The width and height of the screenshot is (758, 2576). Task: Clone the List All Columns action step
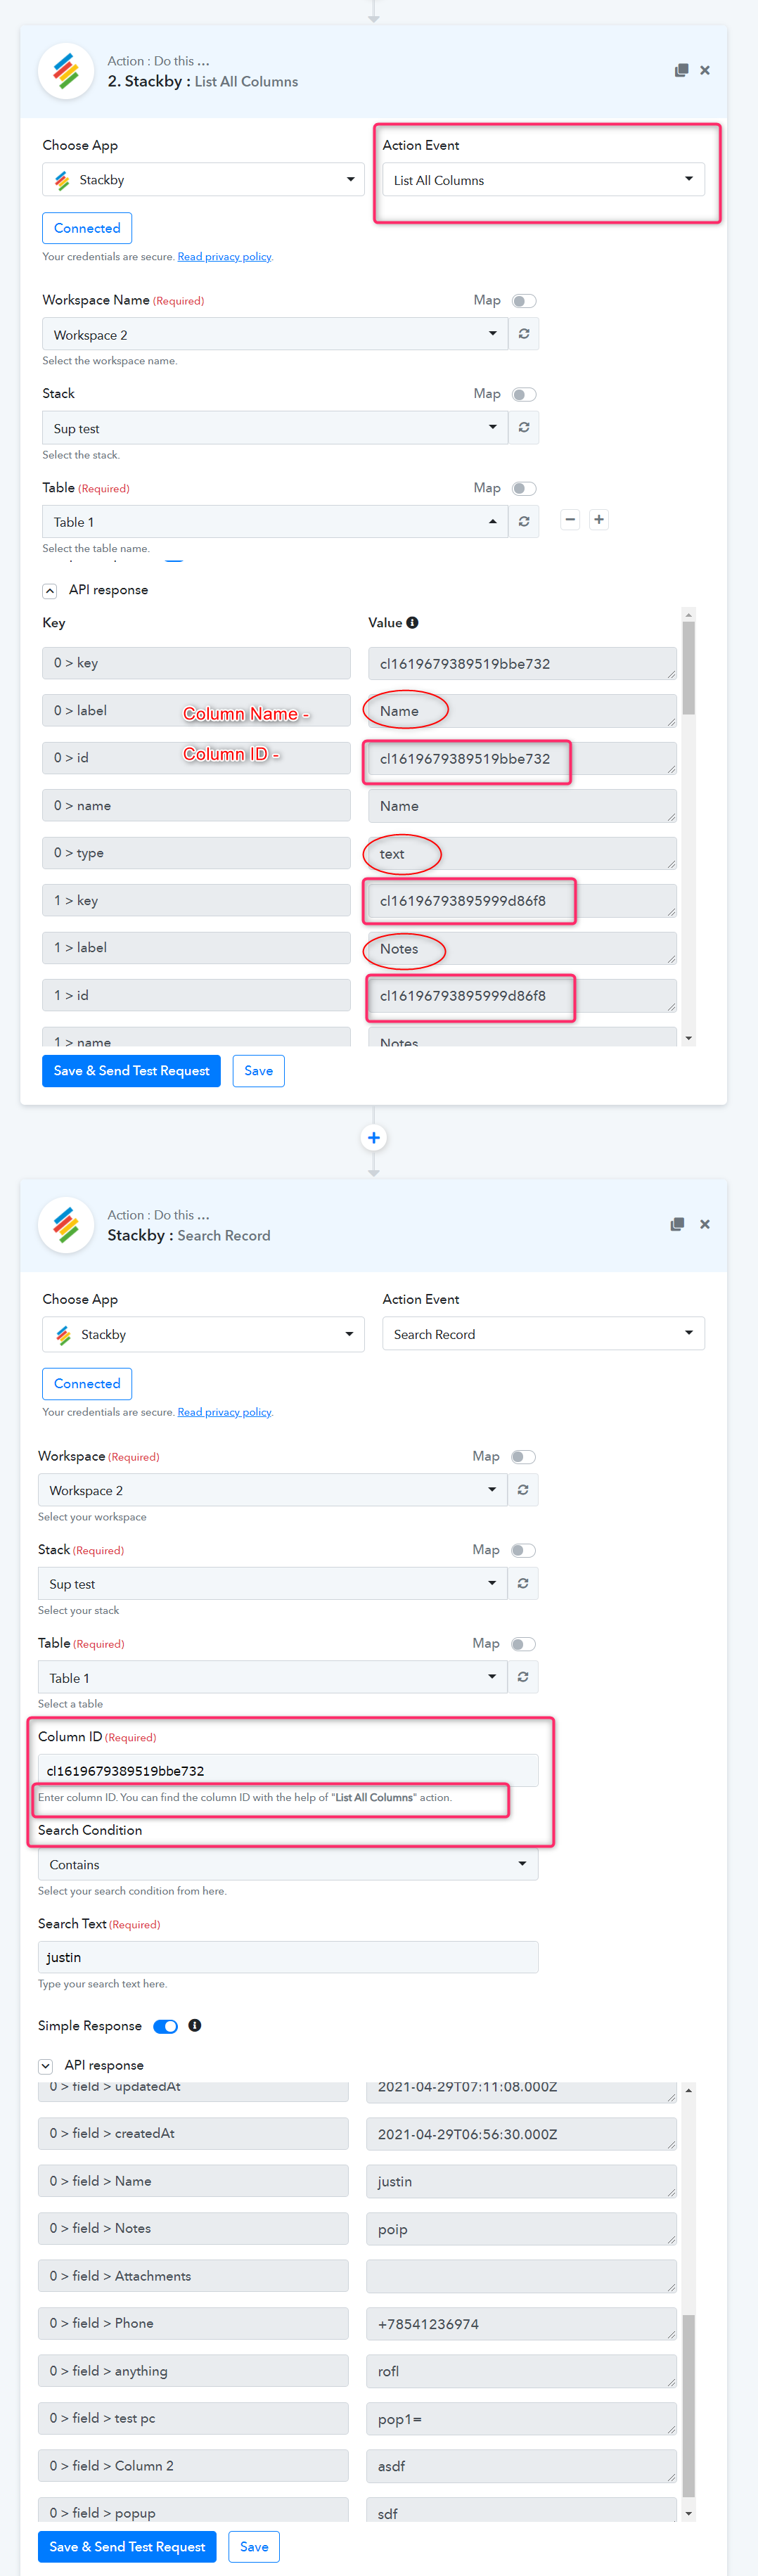coord(681,70)
